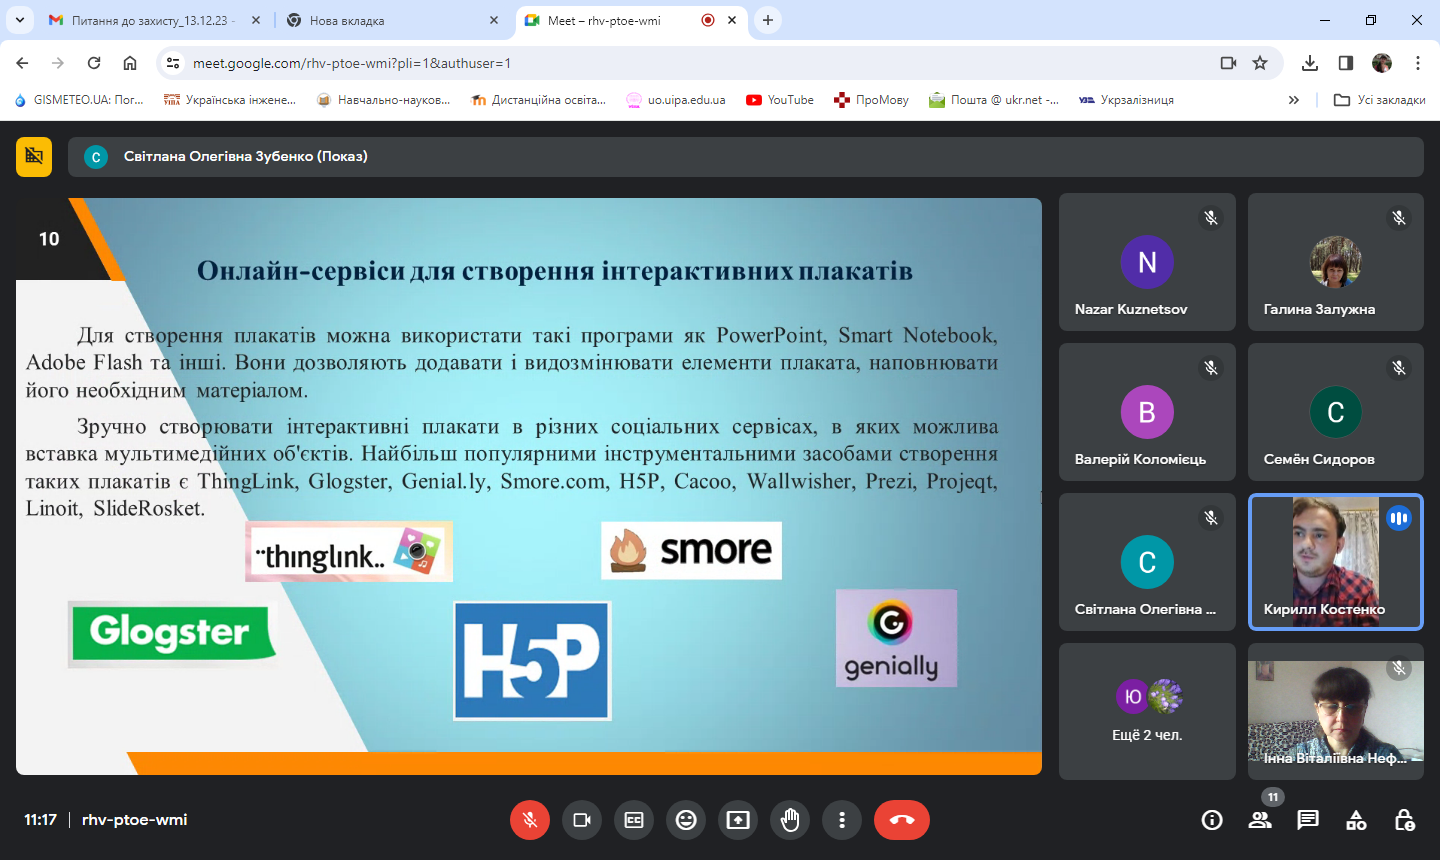Toggle the browser side panel
1440x860 pixels.
click(1346, 63)
